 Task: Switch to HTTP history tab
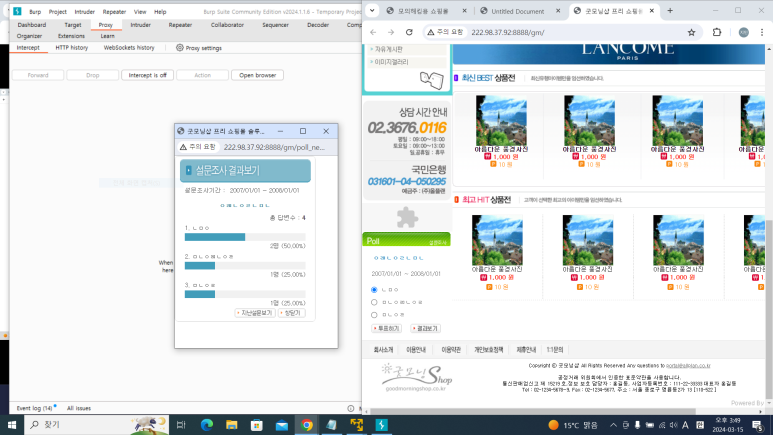point(71,48)
